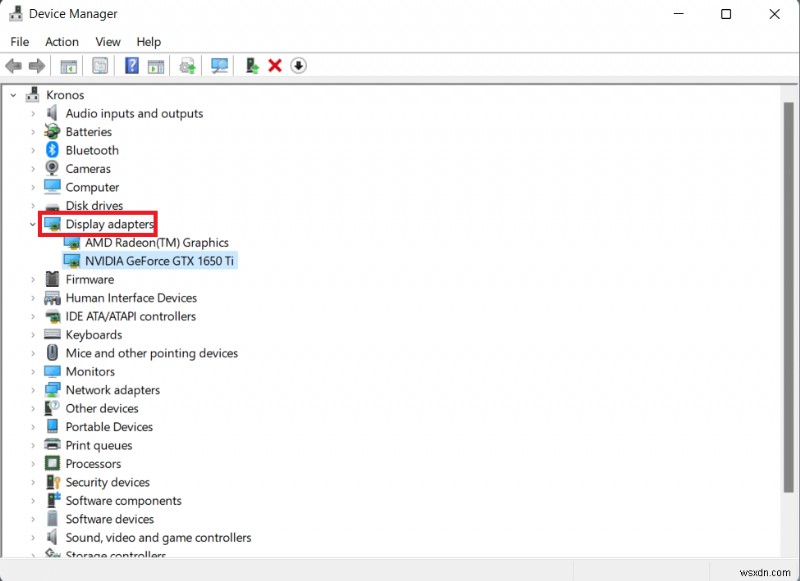
Task: Open the File menu
Action: [19, 42]
